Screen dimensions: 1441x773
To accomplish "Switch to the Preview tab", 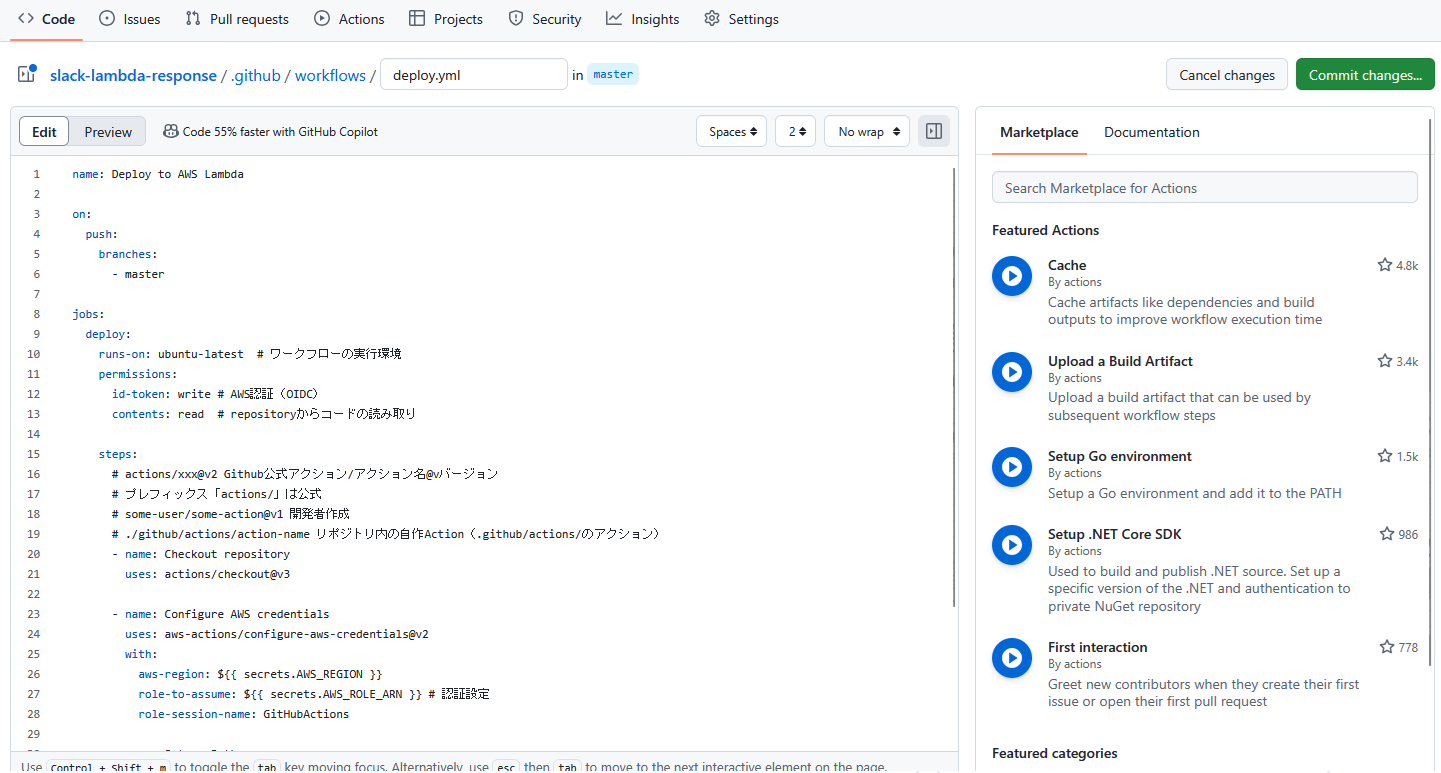I will click(x=107, y=130).
